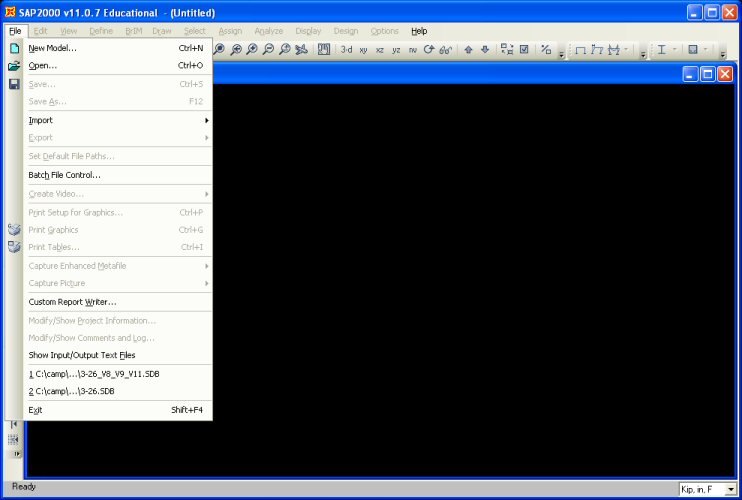Image resolution: width=742 pixels, height=500 pixels.
Task: Click the floppy disk Save icon
Action: 14,84
